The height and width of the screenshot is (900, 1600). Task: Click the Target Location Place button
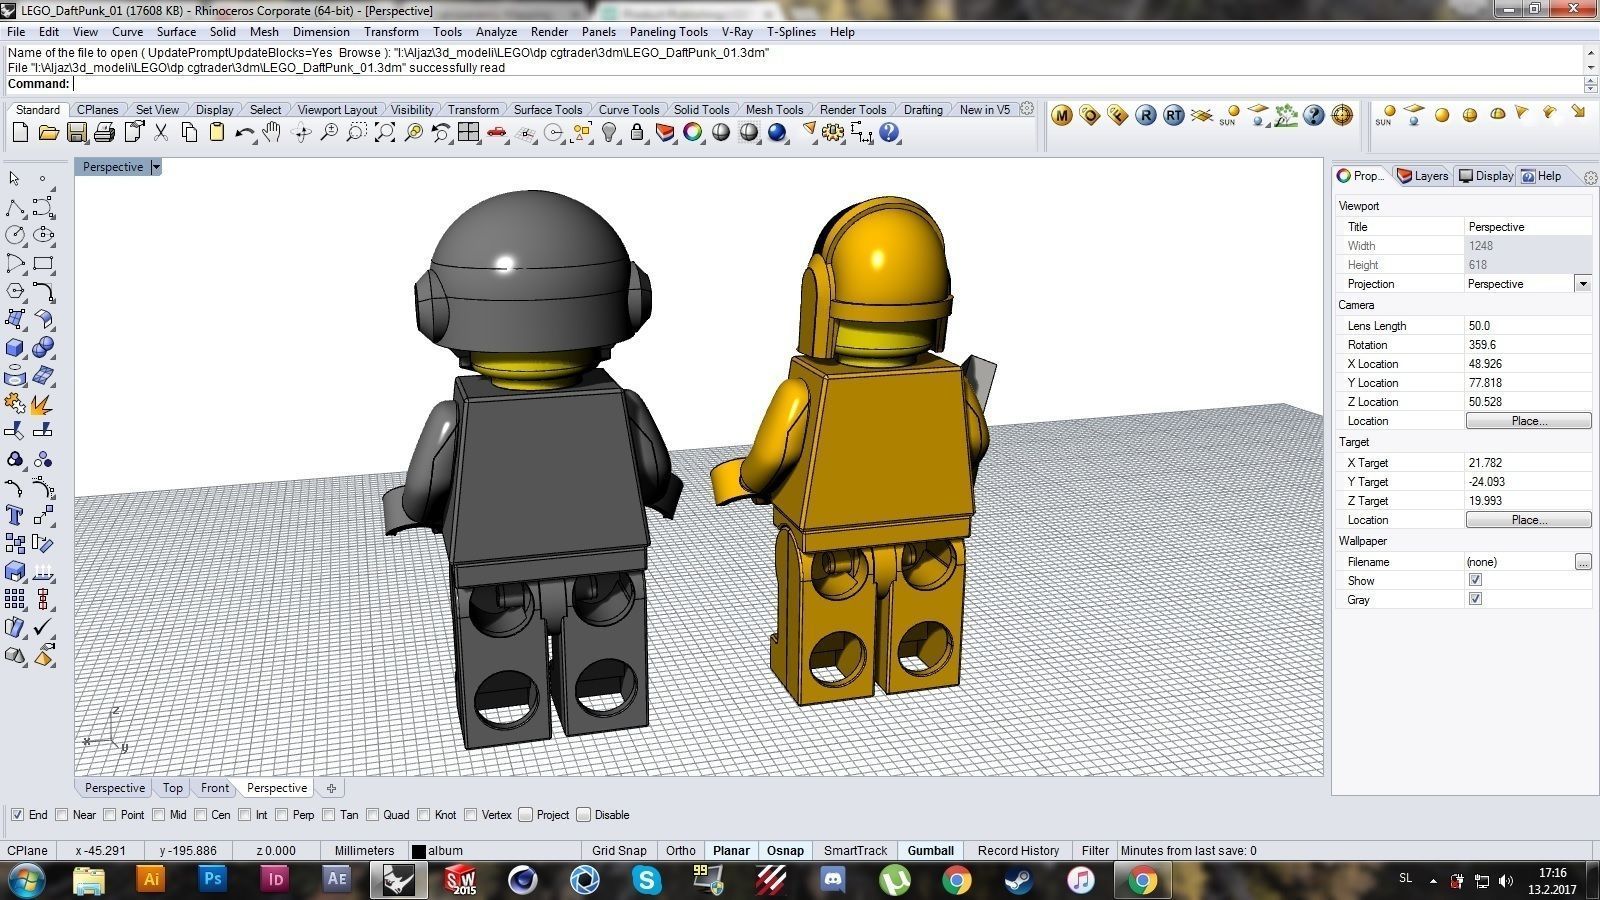[1528, 520]
